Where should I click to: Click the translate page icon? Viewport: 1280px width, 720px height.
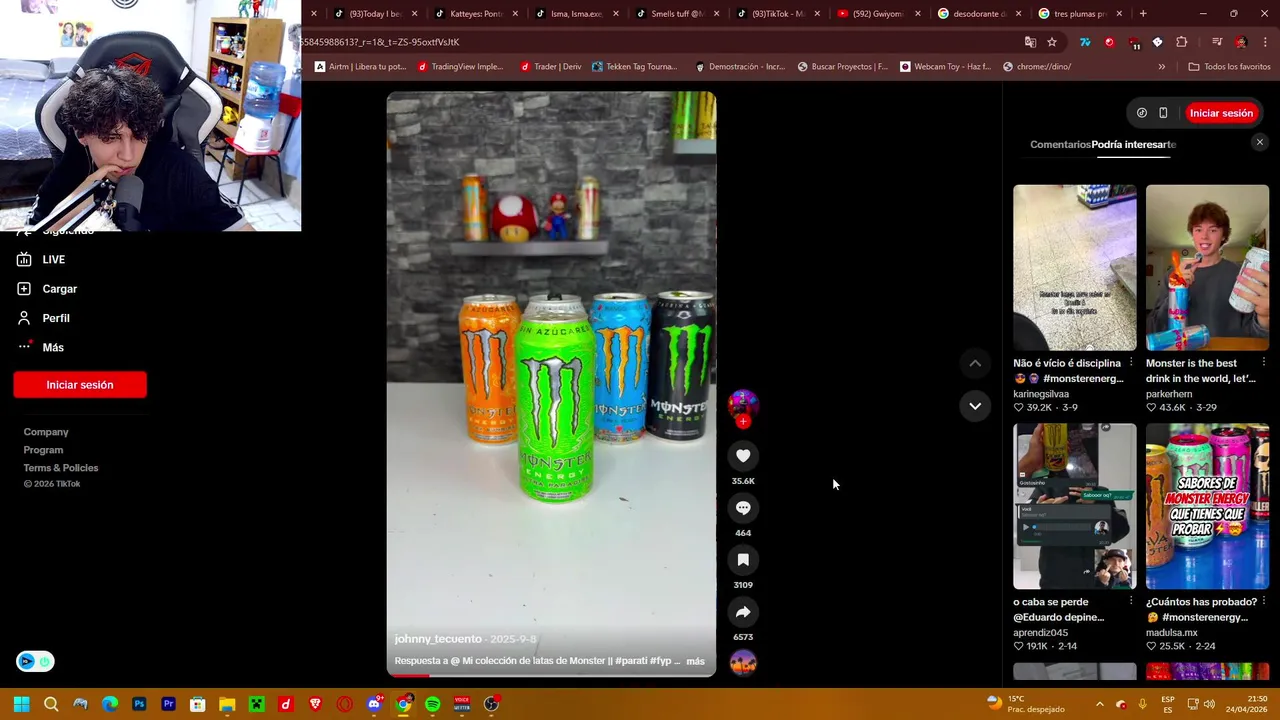(1030, 42)
